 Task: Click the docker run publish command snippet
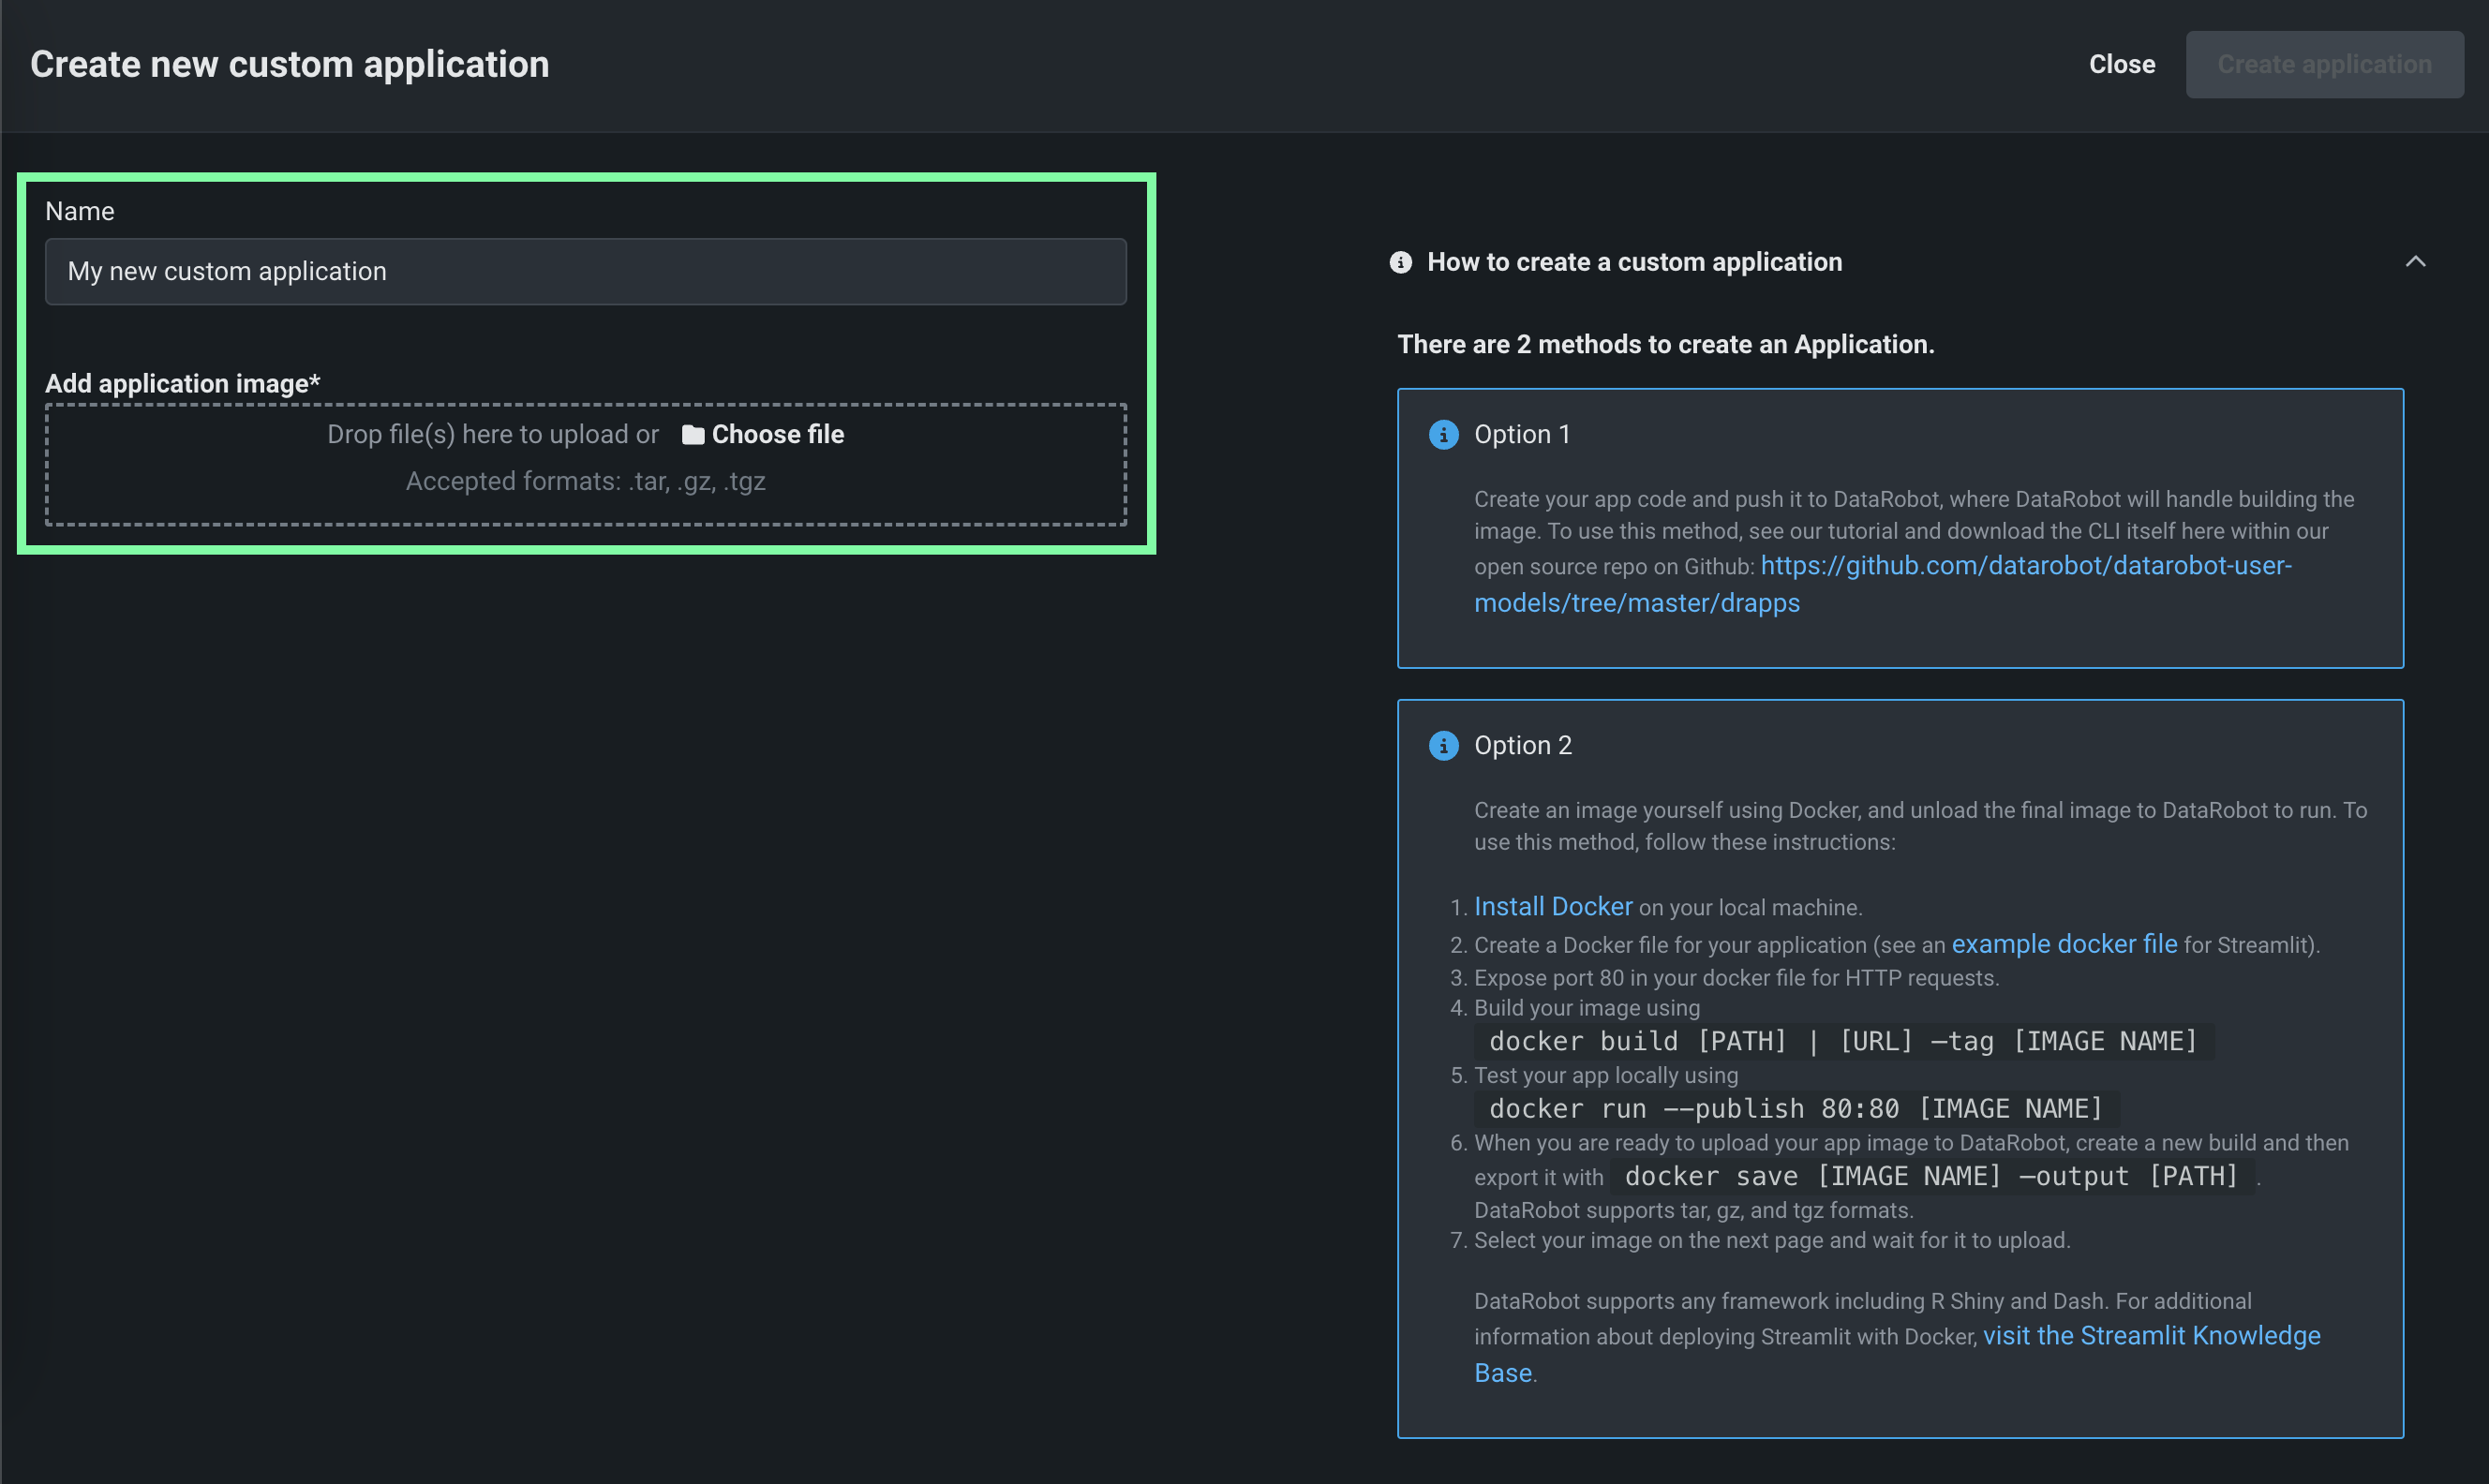coord(1795,1108)
